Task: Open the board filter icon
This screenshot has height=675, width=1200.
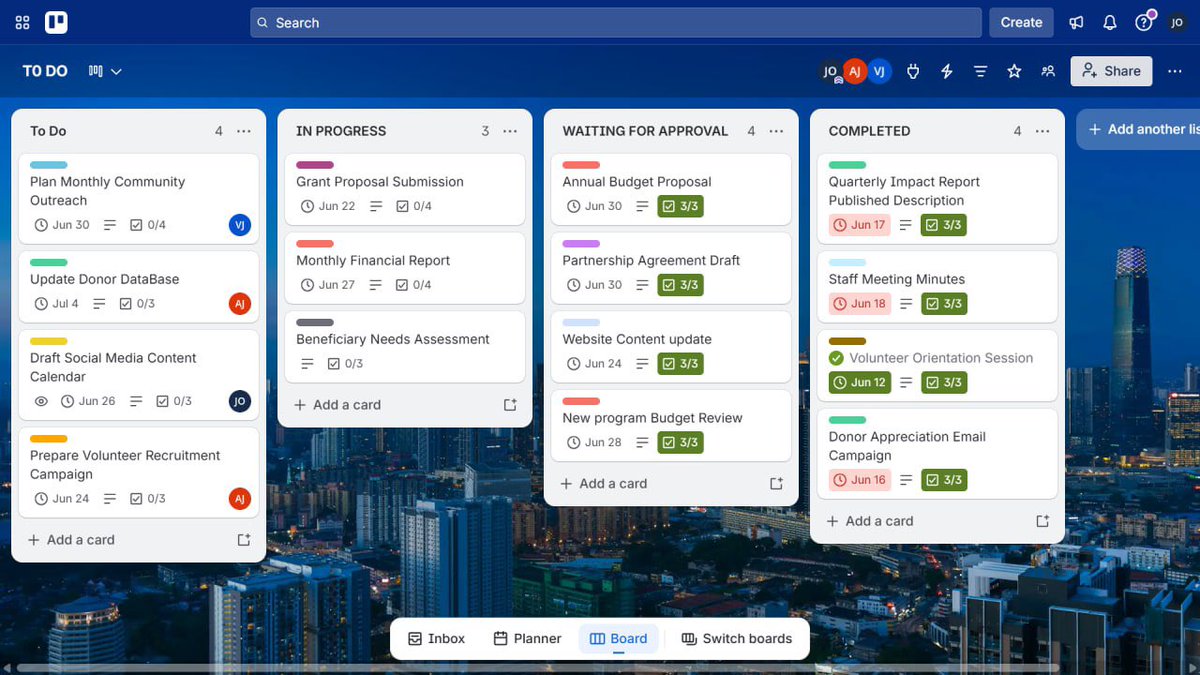Action: (981, 71)
